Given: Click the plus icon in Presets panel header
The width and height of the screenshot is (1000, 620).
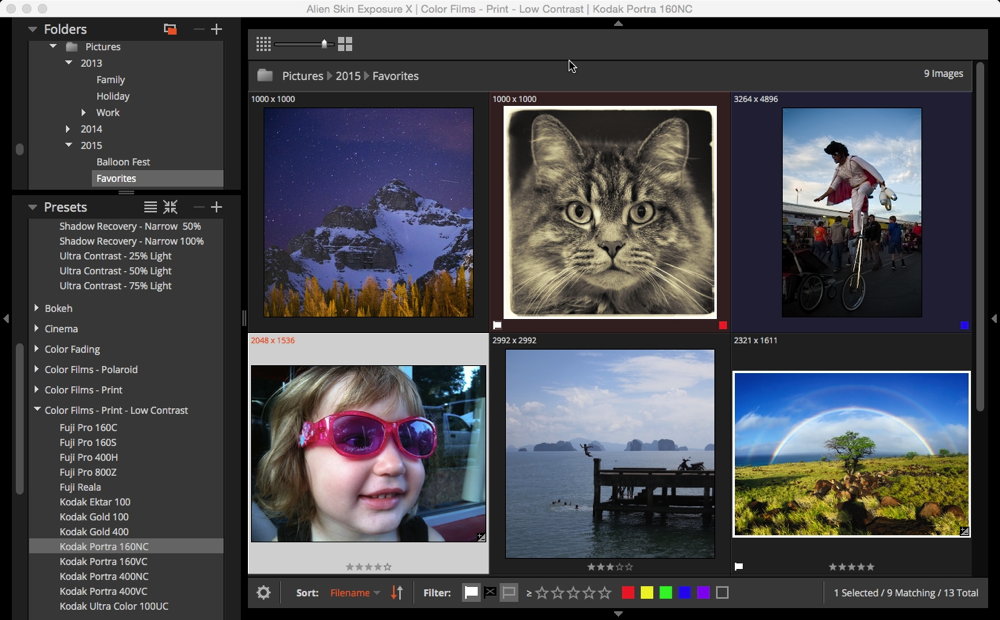Looking at the screenshot, I should (x=216, y=207).
